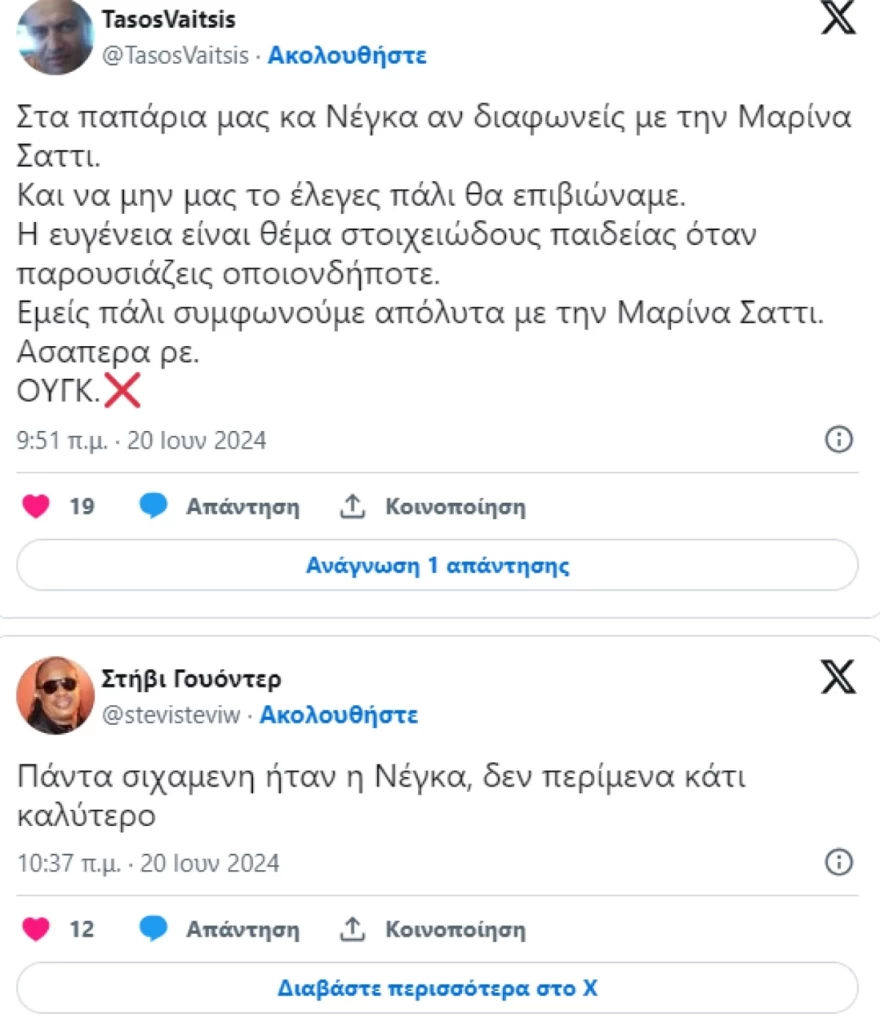Click the reply bubble icon on TasosVaitsis tweet

point(152,506)
